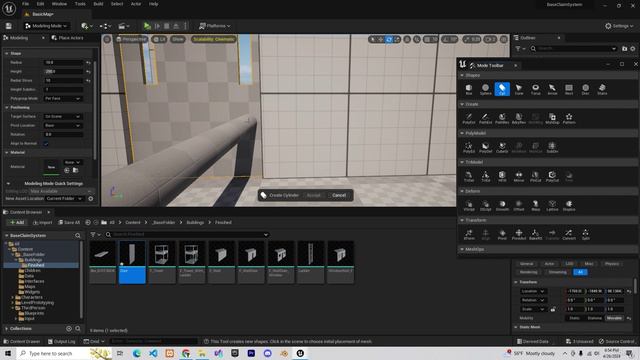
Task: Click Save All in Content Browser
Action: coord(69,222)
